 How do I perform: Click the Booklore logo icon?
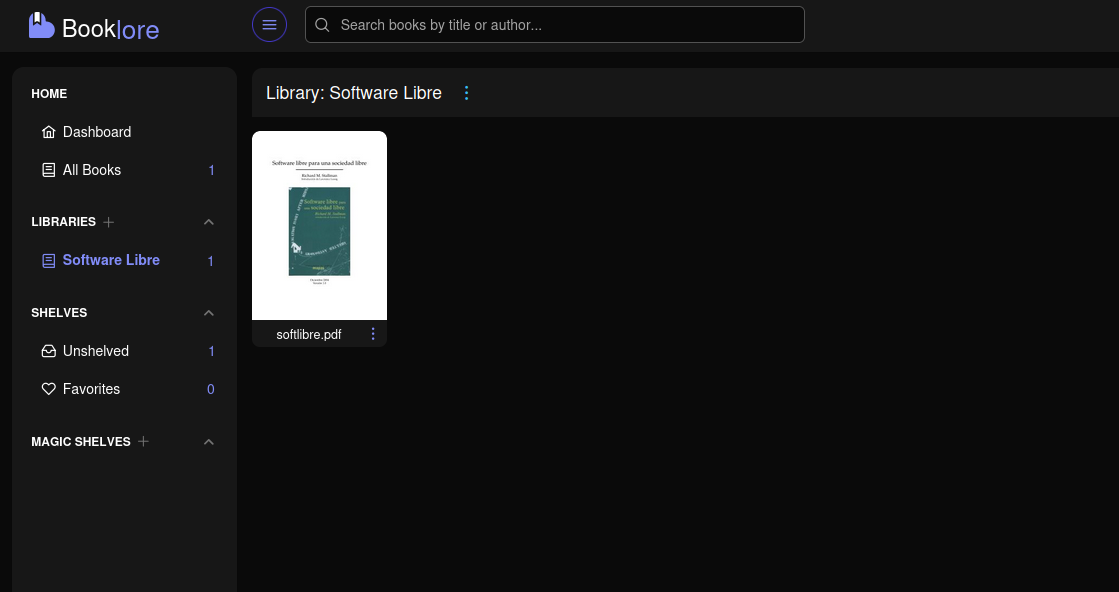41,26
